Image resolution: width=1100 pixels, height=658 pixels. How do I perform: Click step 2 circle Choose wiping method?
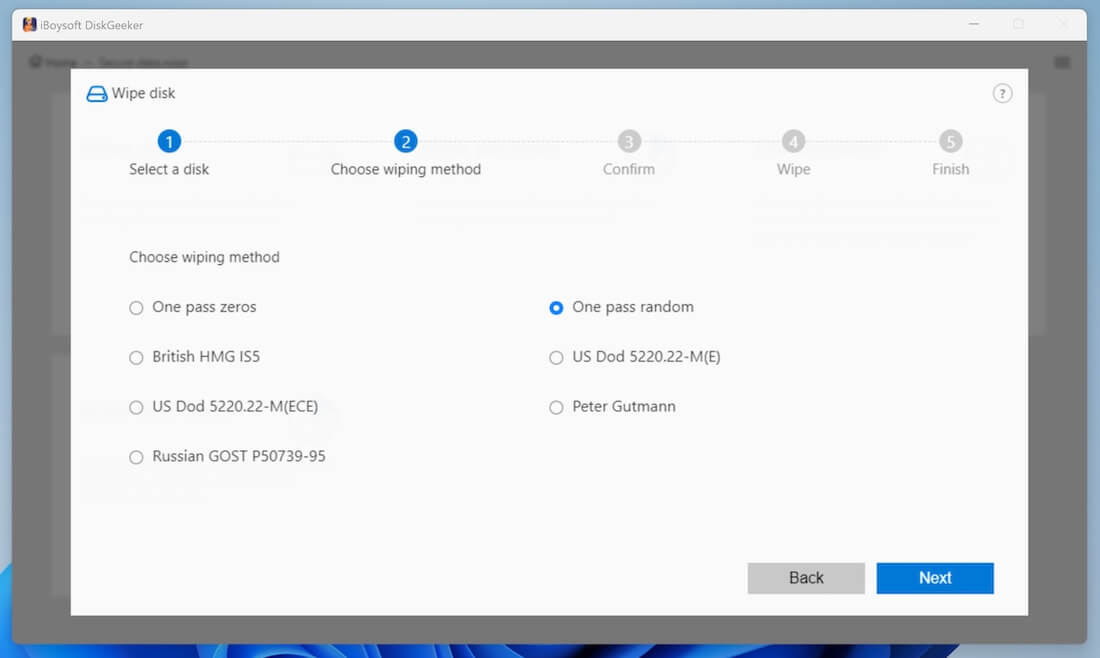pos(405,142)
